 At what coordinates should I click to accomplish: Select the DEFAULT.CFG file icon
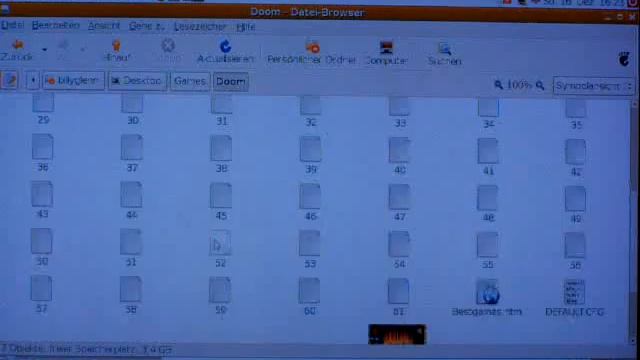[574, 292]
